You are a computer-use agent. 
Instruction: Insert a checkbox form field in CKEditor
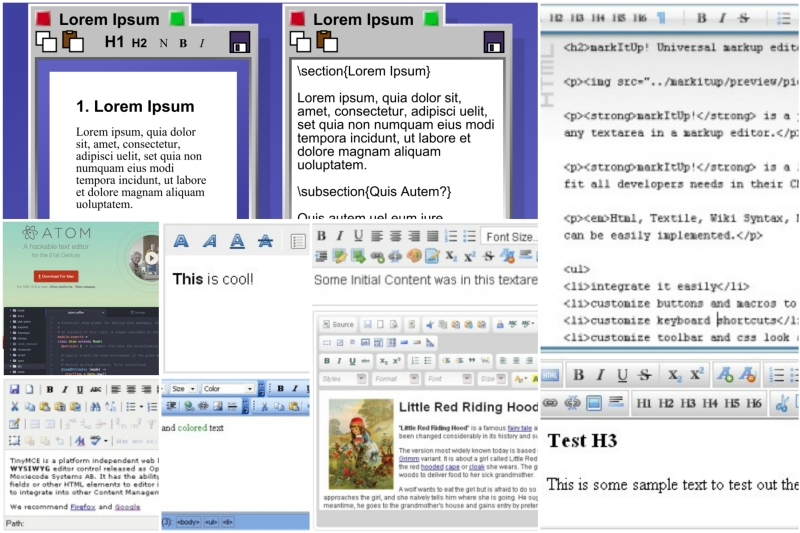340,343
